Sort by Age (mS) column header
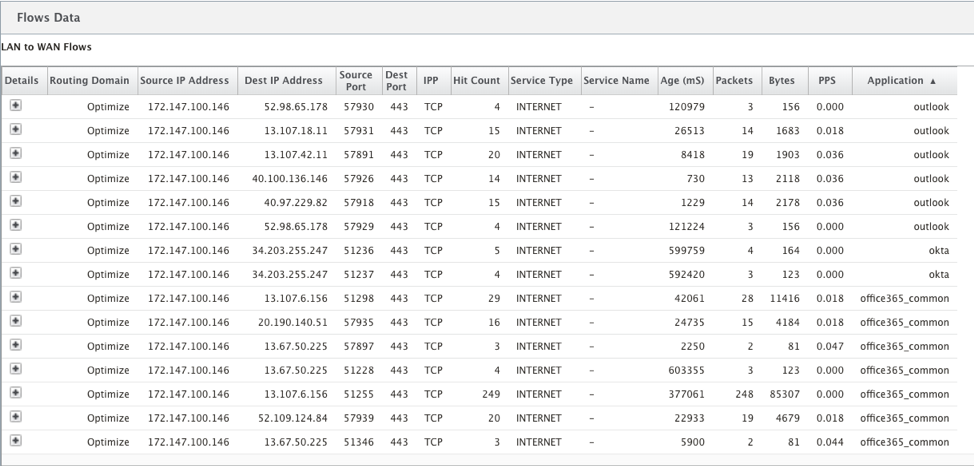Image resolution: width=974 pixels, height=466 pixels. (x=683, y=81)
